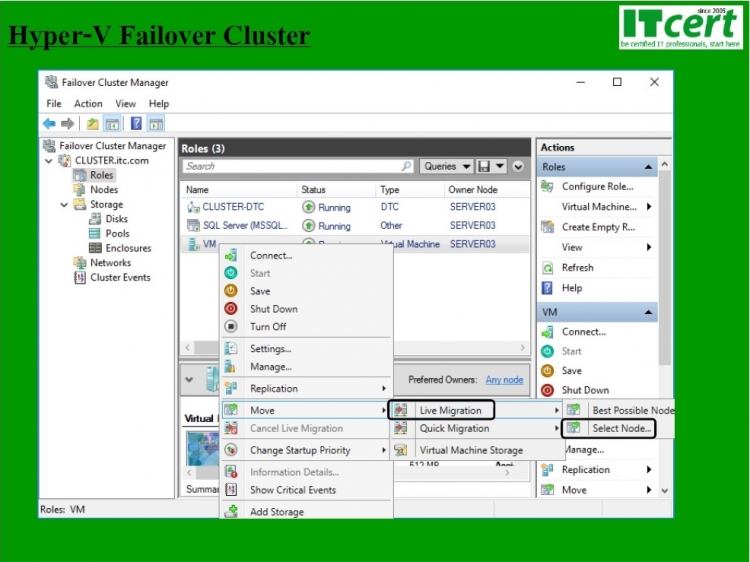The width and height of the screenshot is (750, 562).
Task: Click the Best Possible Node icon
Action: tap(573, 410)
